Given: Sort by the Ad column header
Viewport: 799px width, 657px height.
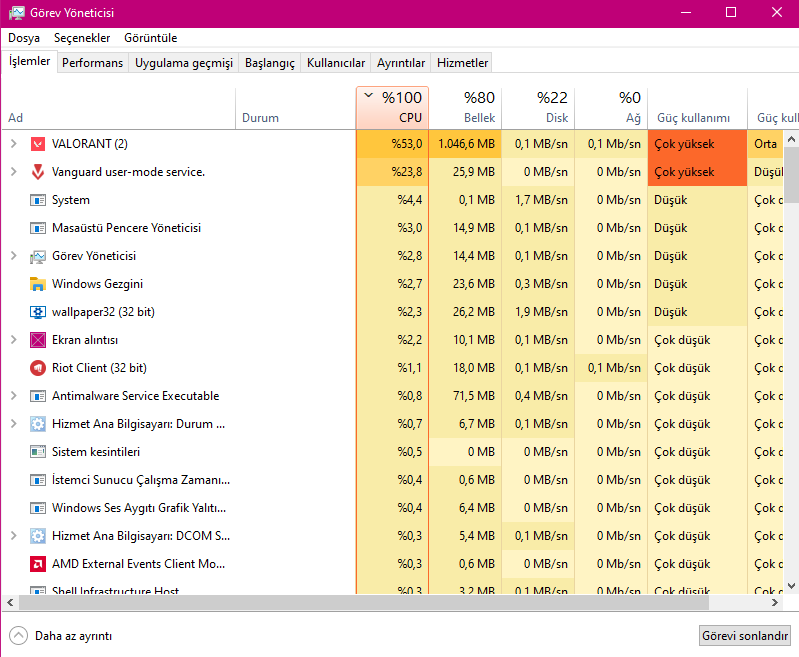Looking at the screenshot, I should pyautogui.click(x=118, y=108).
